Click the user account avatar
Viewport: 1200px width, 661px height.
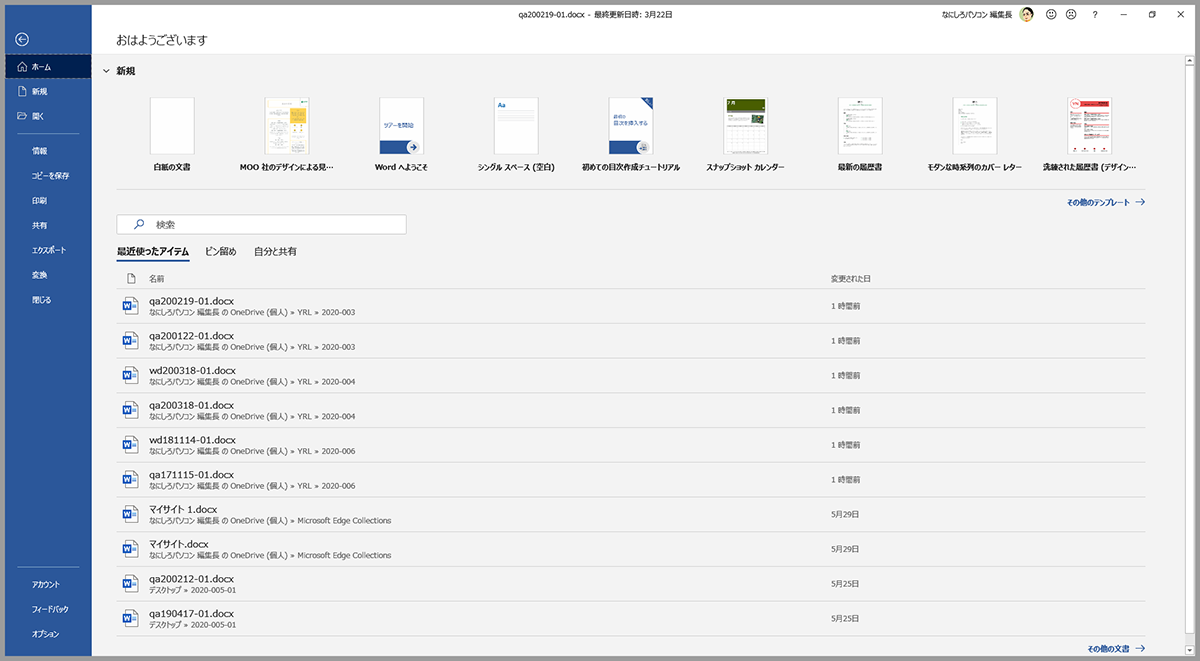(x=1027, y=14)
